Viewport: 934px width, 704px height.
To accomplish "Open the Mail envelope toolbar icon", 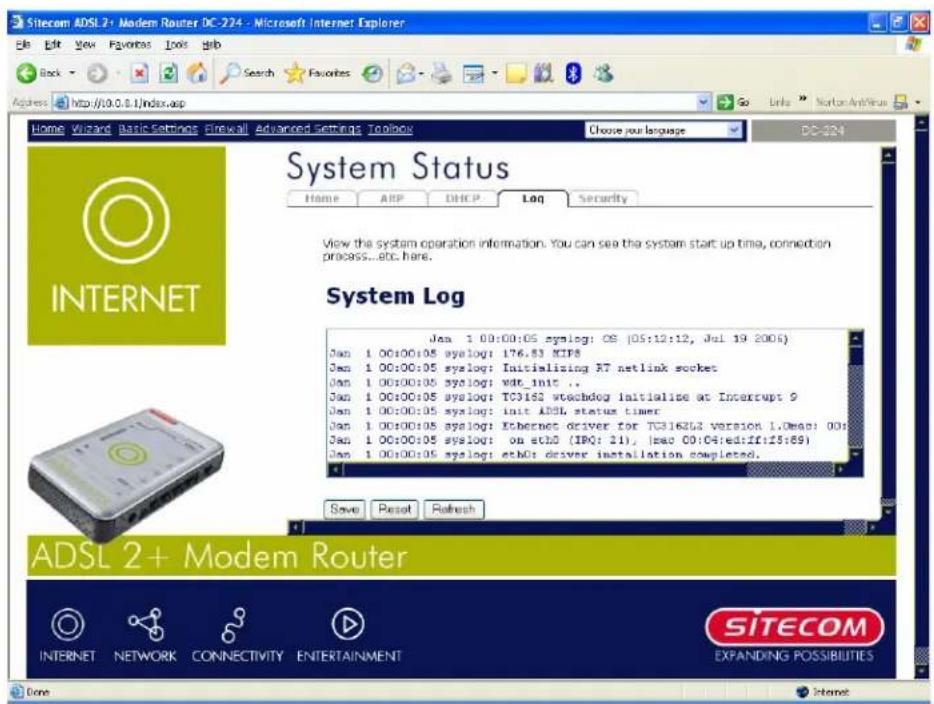I will [406, 74].
